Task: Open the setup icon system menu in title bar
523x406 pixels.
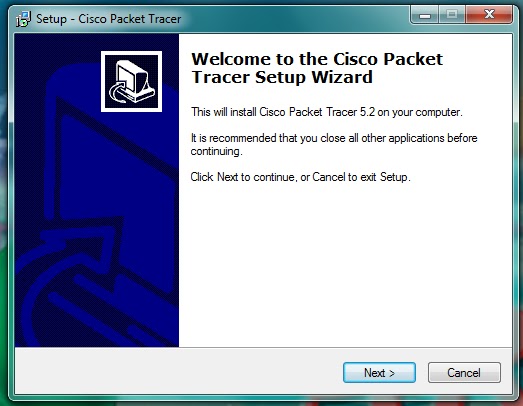Action: click(x=23, y=19)
